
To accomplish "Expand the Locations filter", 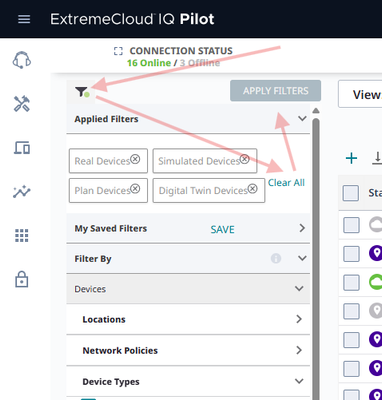I will click(x=299, y=319).
